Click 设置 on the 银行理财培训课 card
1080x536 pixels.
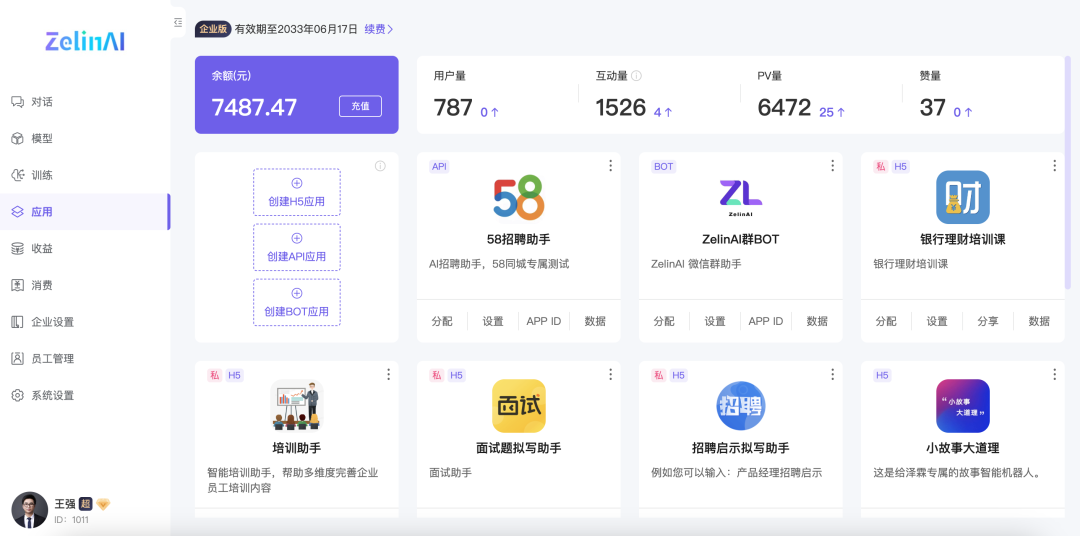[x=937, y=321]
